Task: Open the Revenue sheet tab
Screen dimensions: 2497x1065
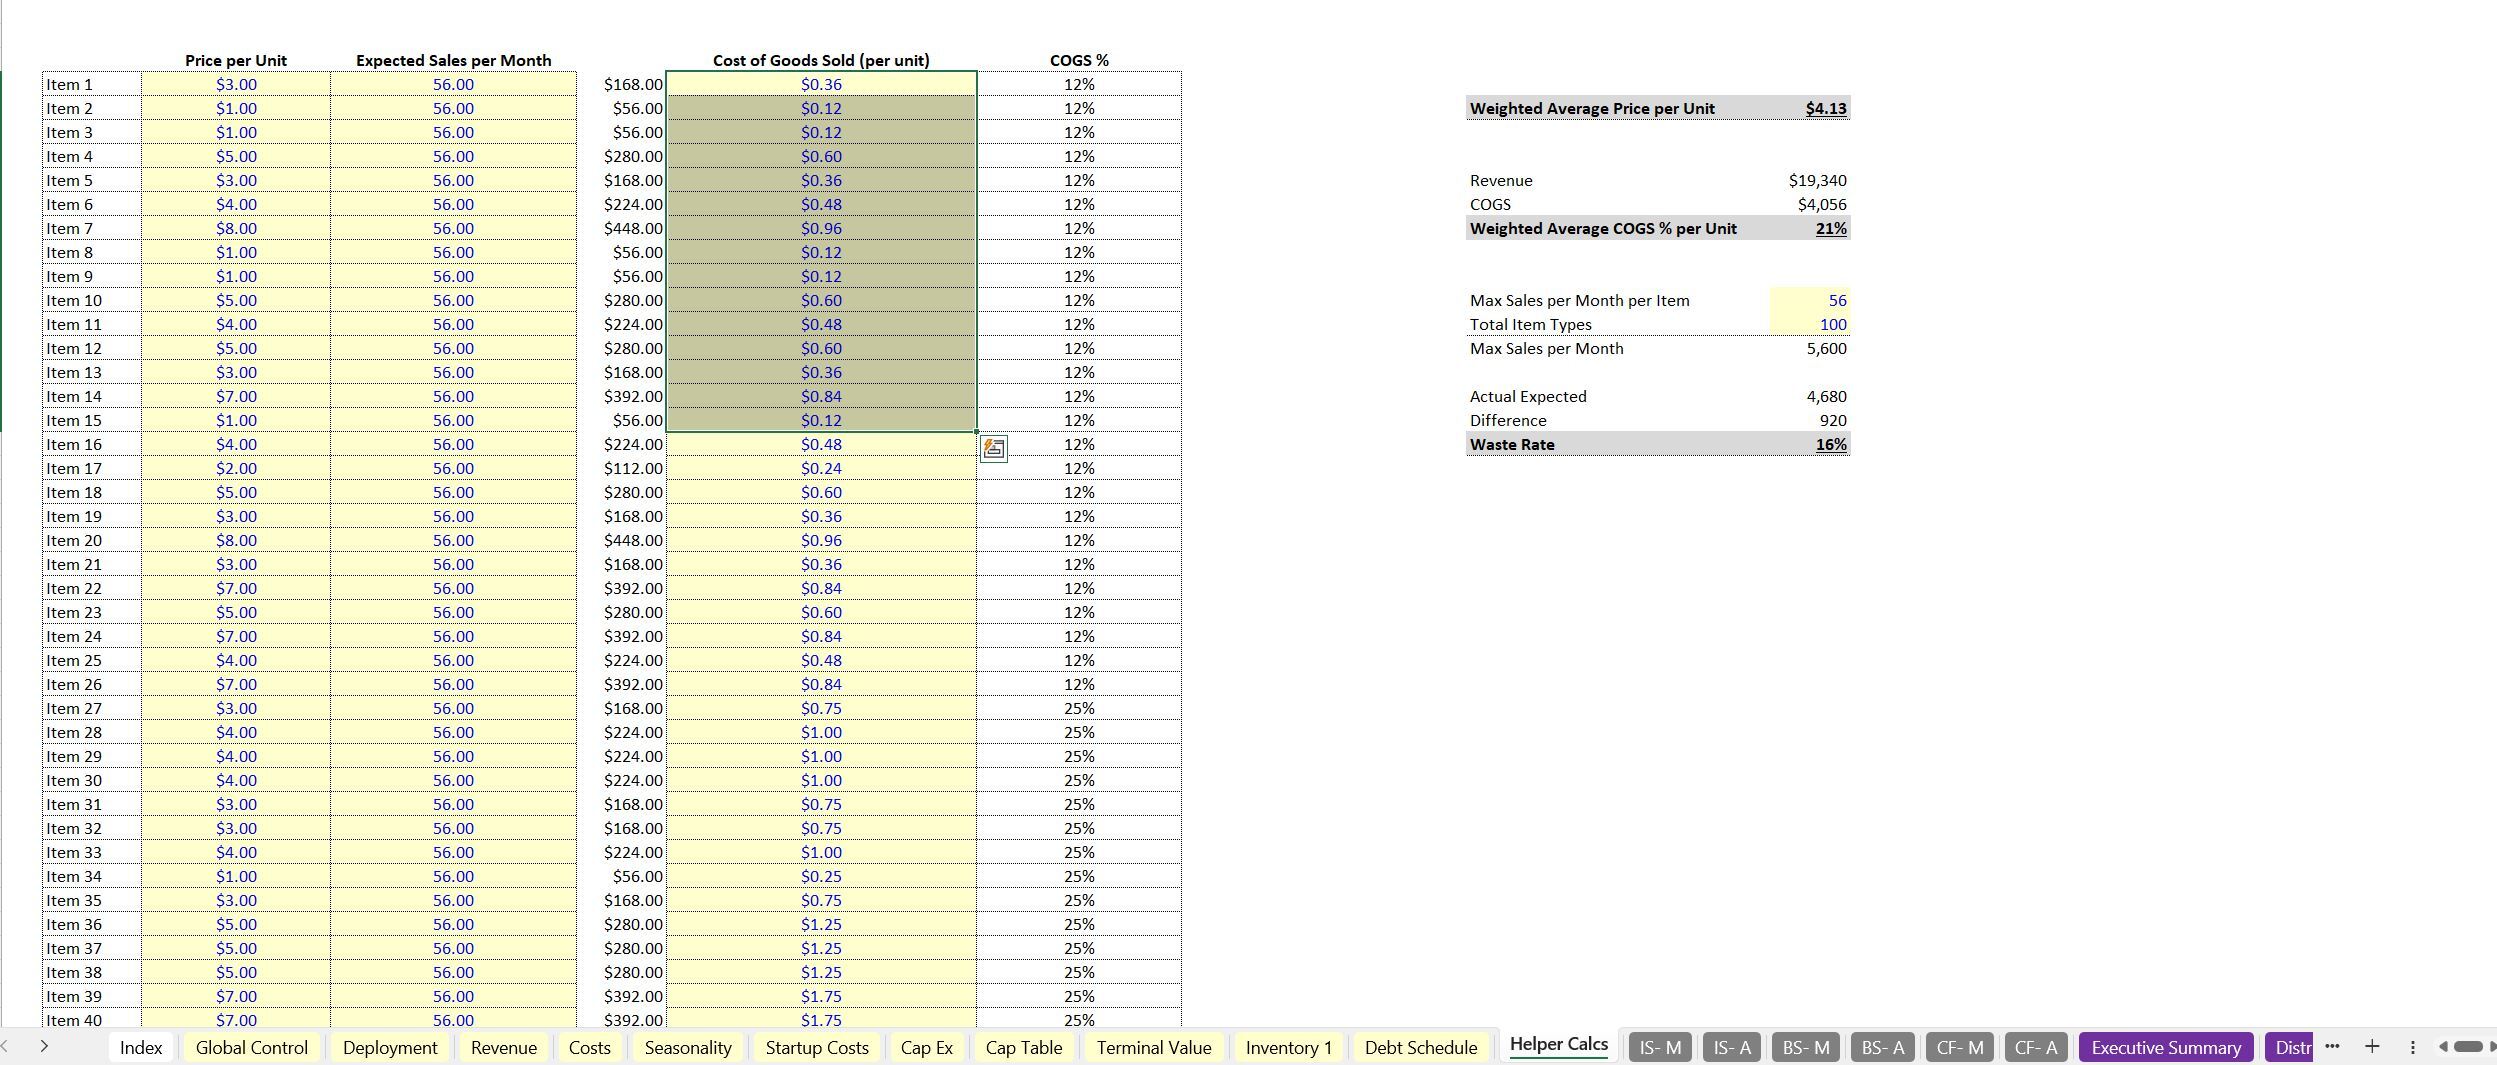Action: (x=504, y=1047)
